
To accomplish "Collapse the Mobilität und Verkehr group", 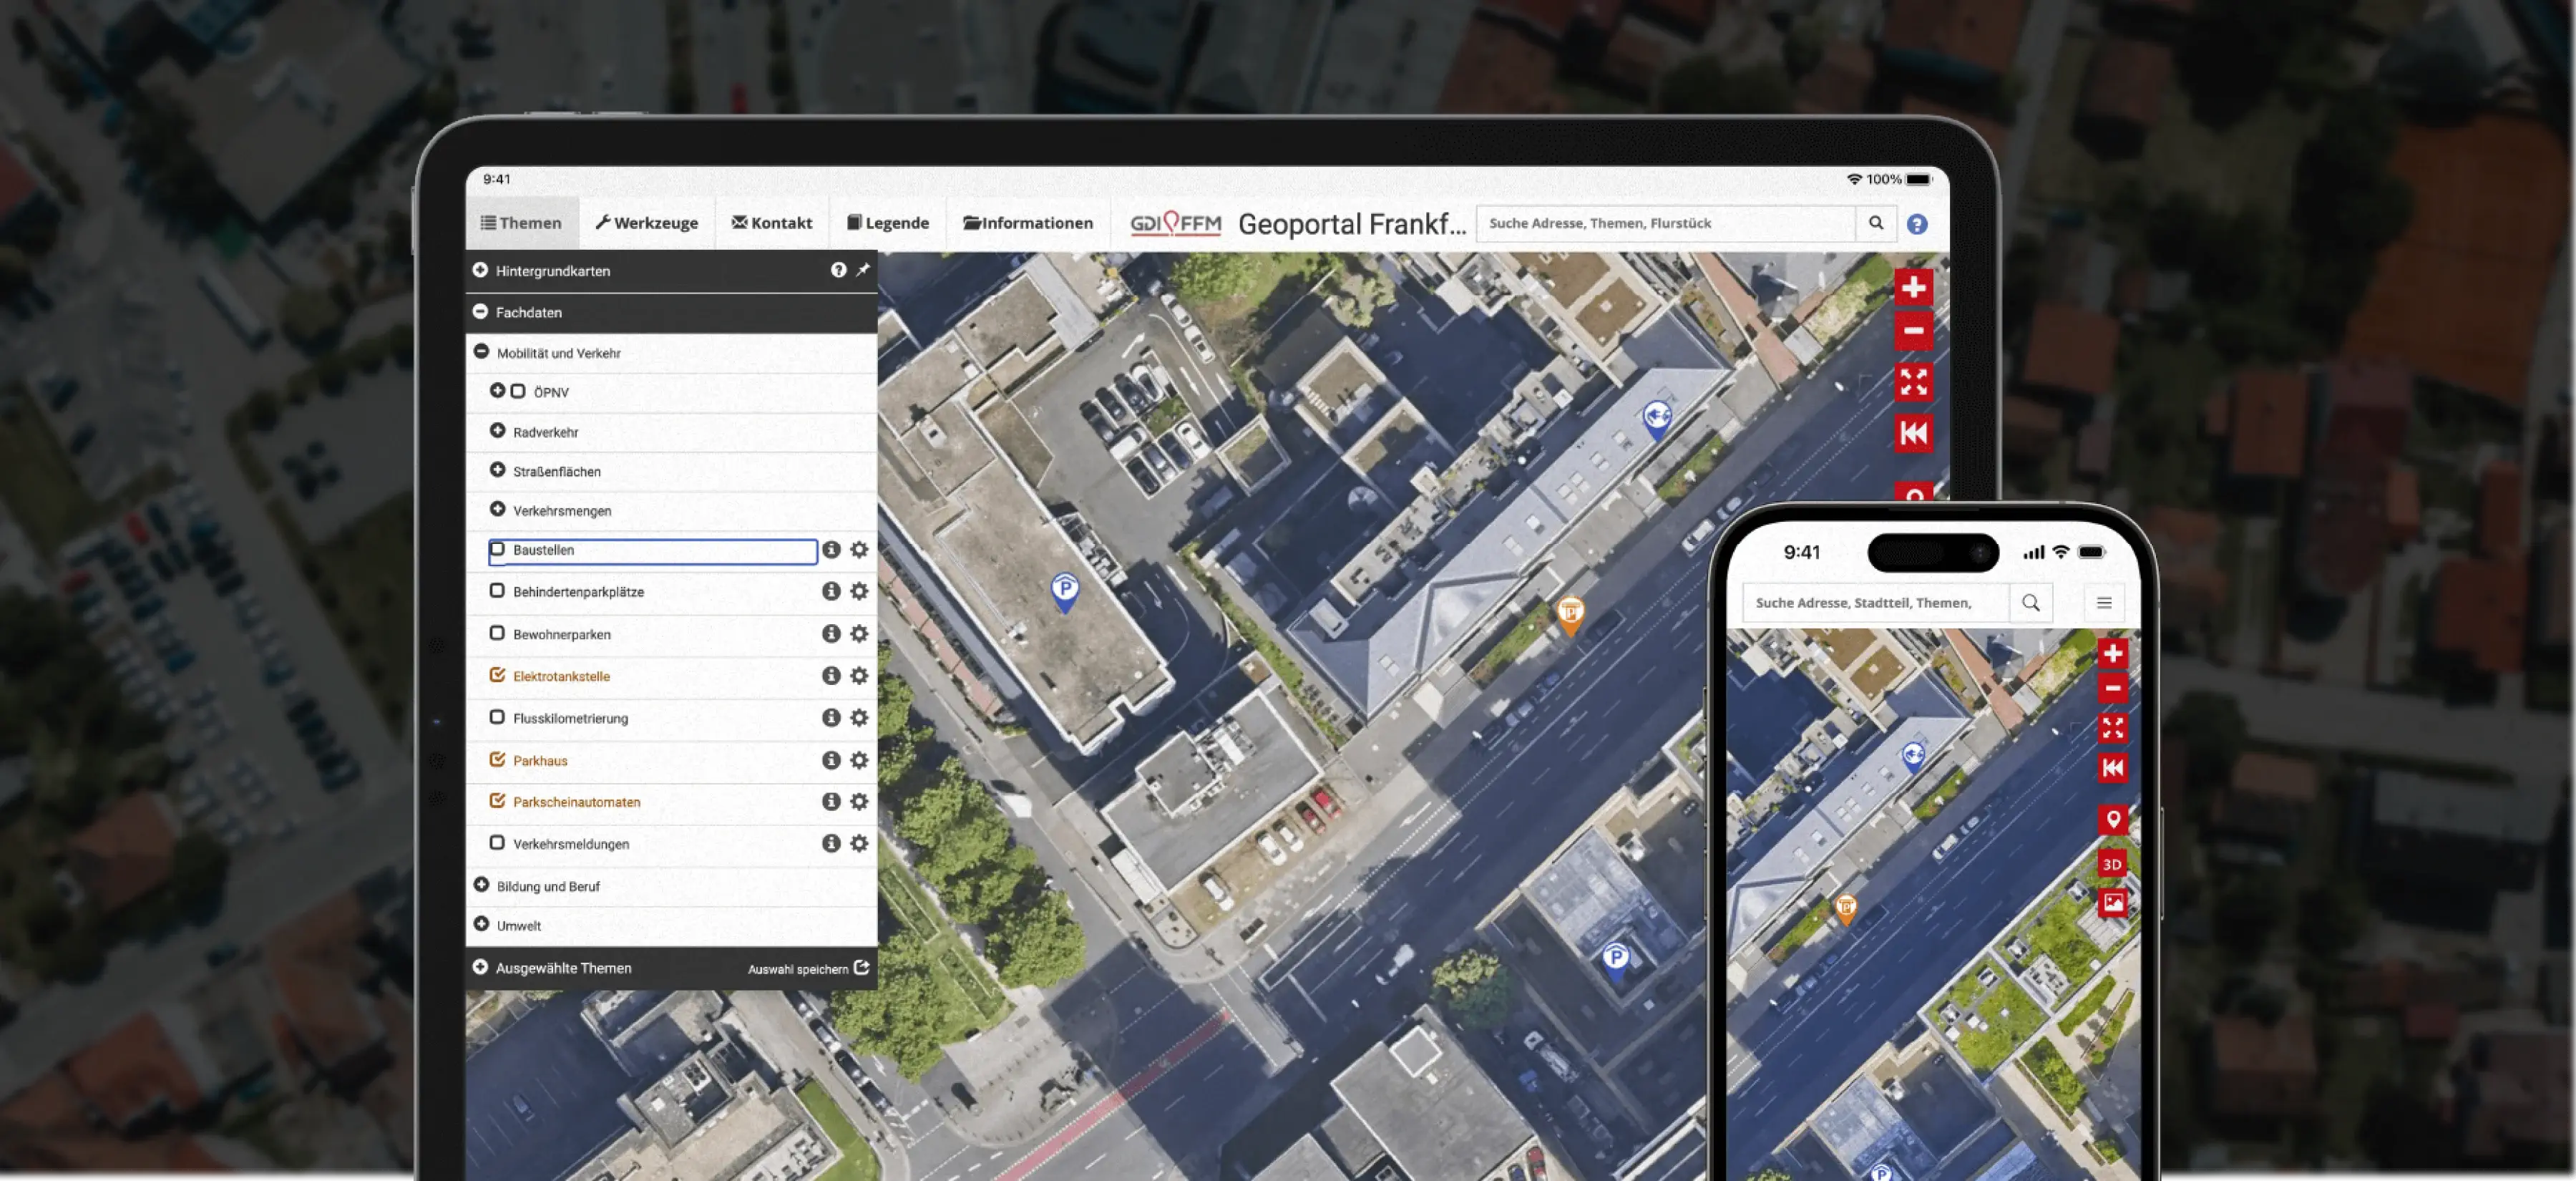I will tap(482, 352).
